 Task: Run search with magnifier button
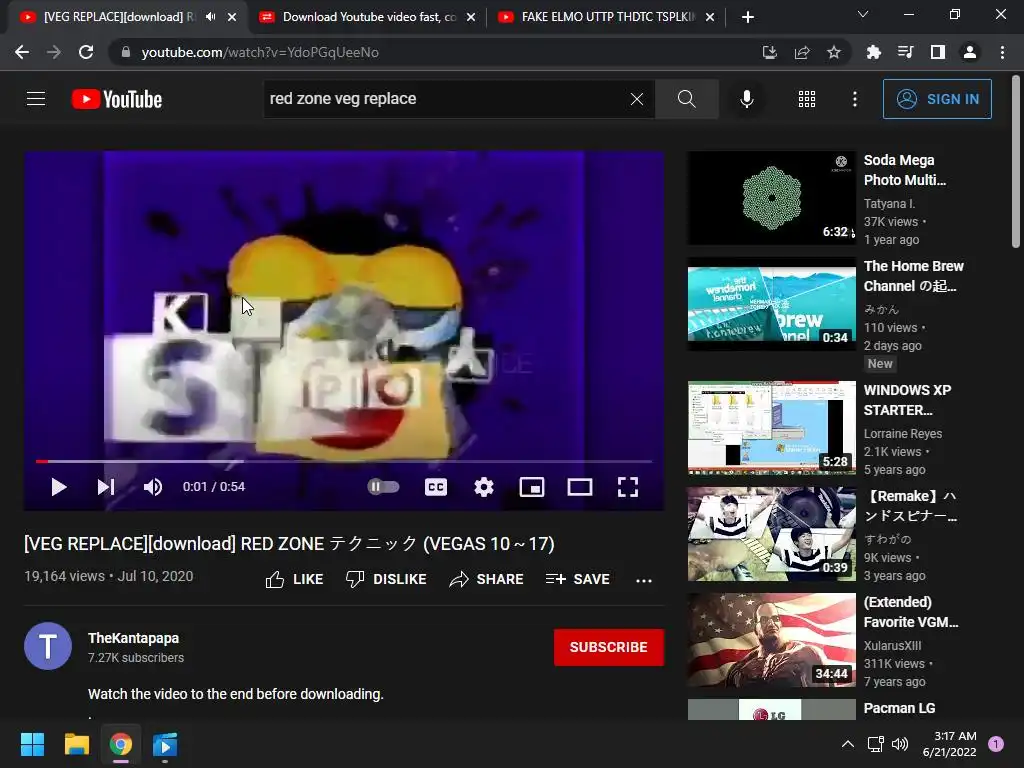pos(686,99)
